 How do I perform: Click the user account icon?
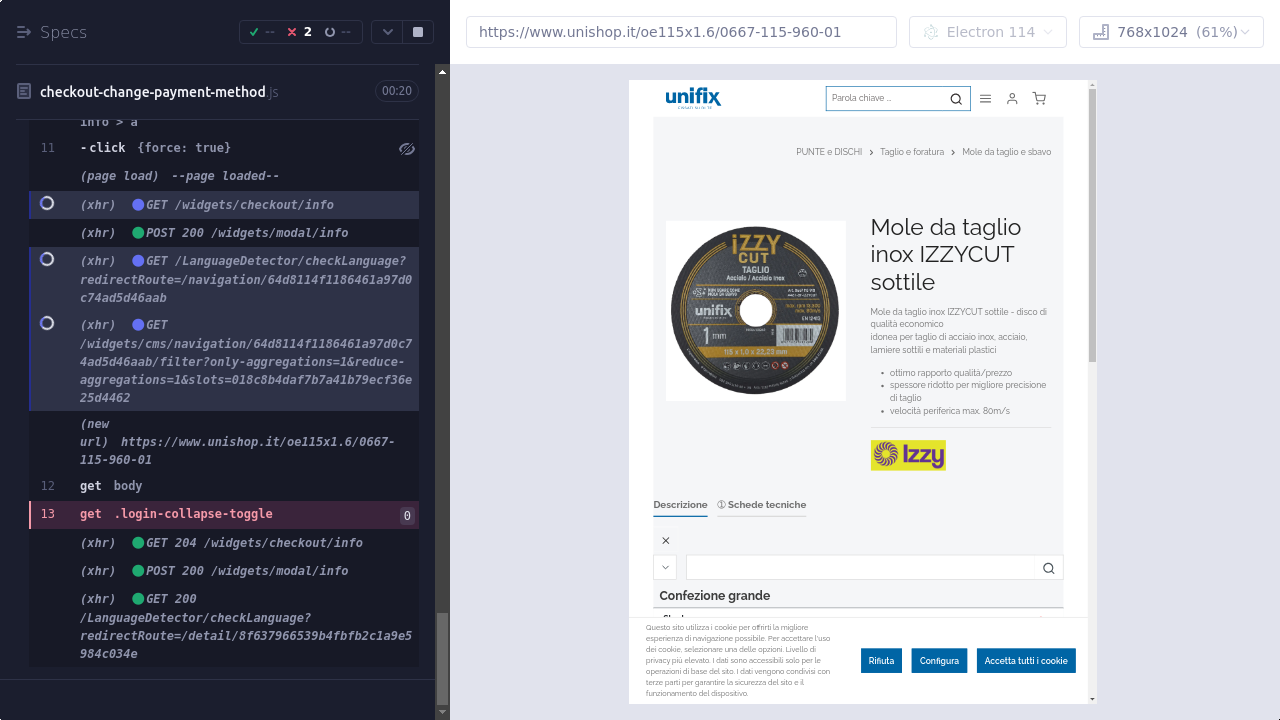(1012, 99)
